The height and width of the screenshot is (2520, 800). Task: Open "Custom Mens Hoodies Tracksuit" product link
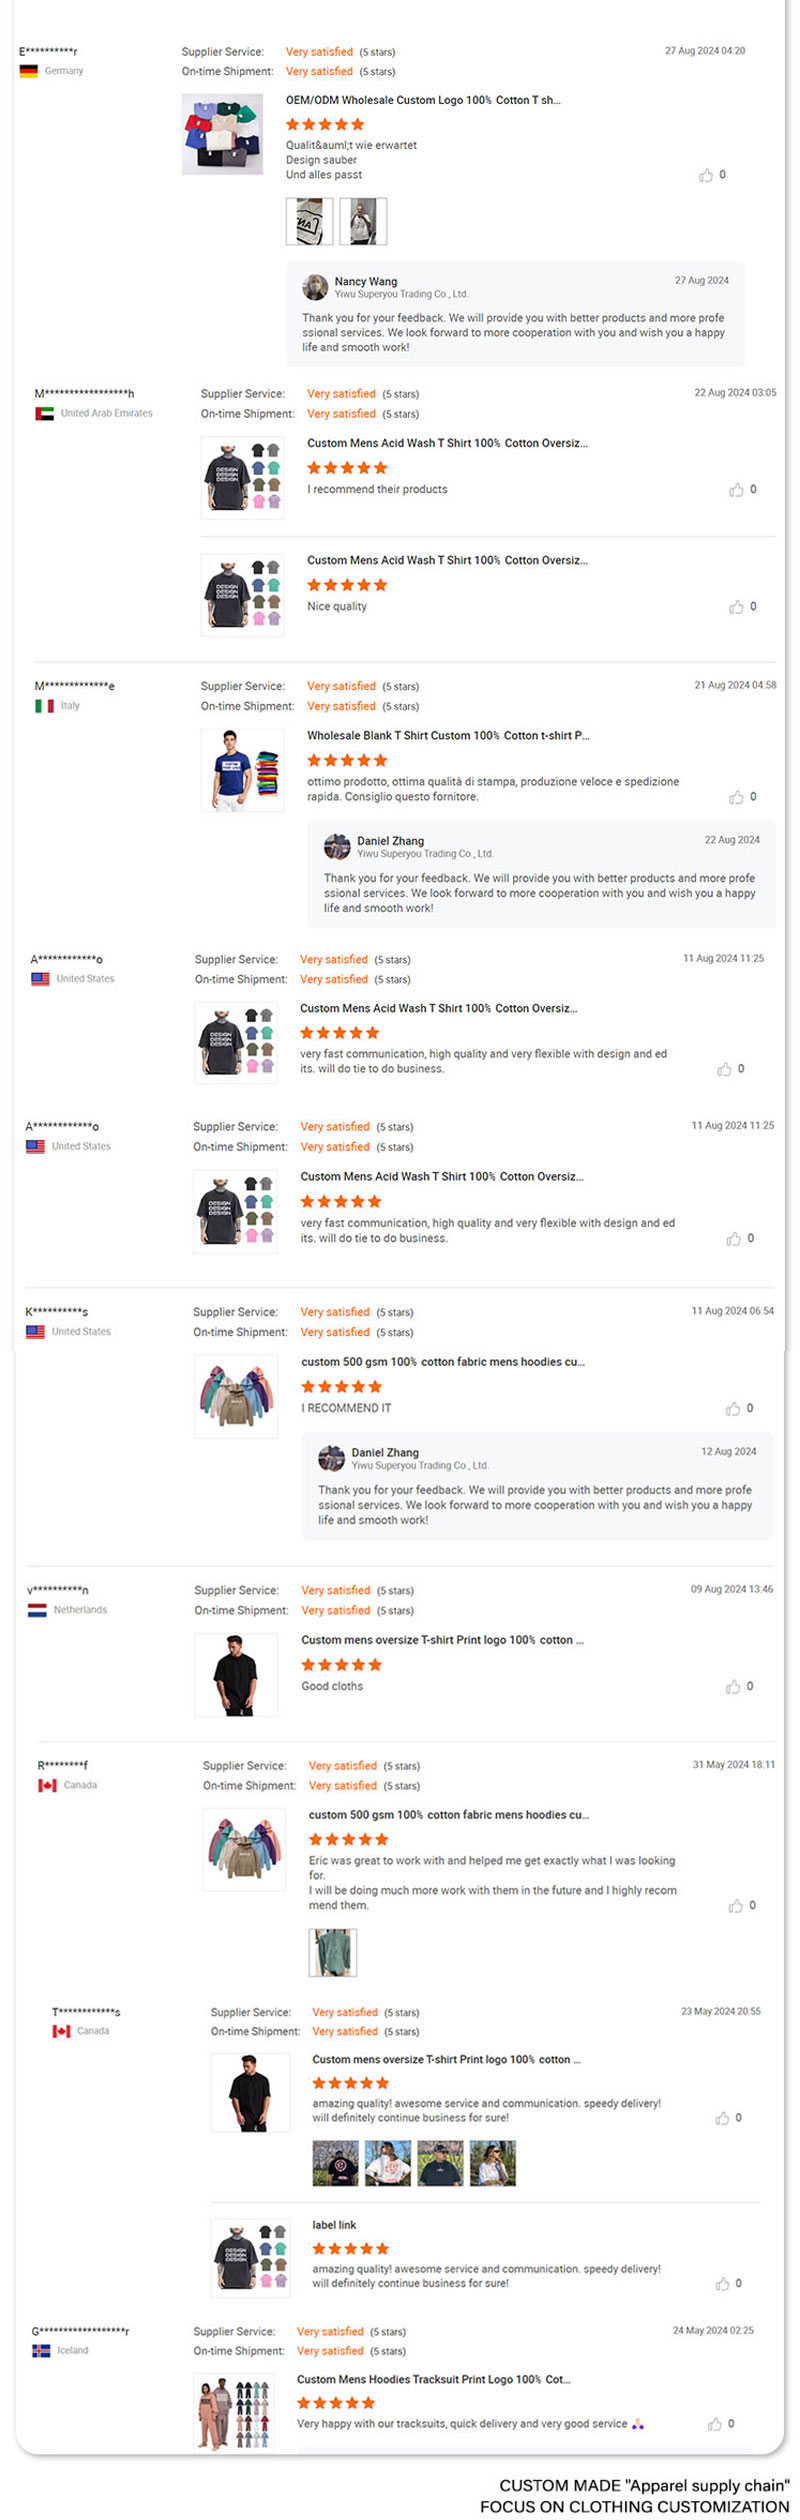tap(433, 2379)
